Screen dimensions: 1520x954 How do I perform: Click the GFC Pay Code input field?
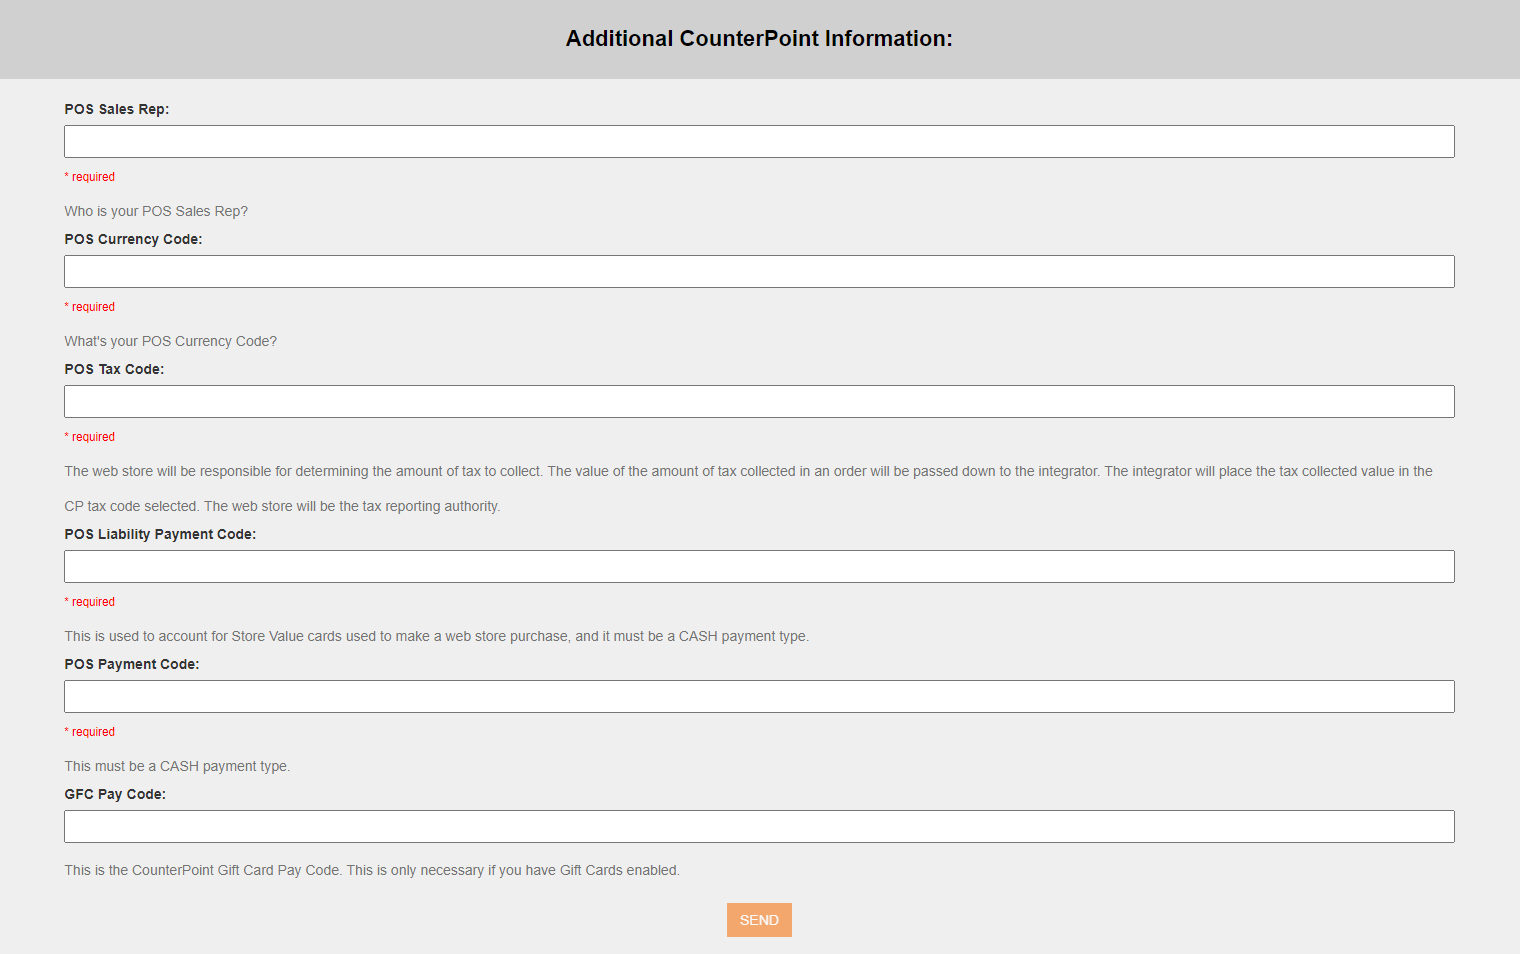(759, 826)
